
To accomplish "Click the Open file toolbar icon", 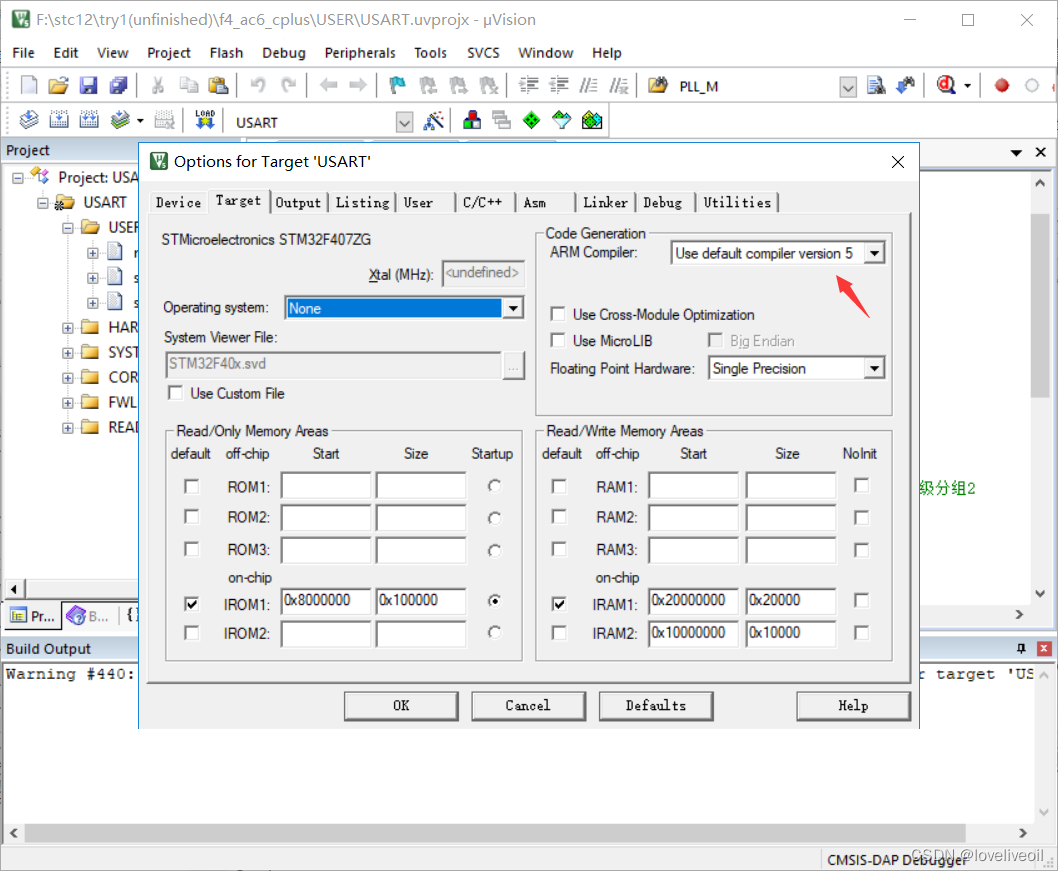I will [x=59, y=86].
